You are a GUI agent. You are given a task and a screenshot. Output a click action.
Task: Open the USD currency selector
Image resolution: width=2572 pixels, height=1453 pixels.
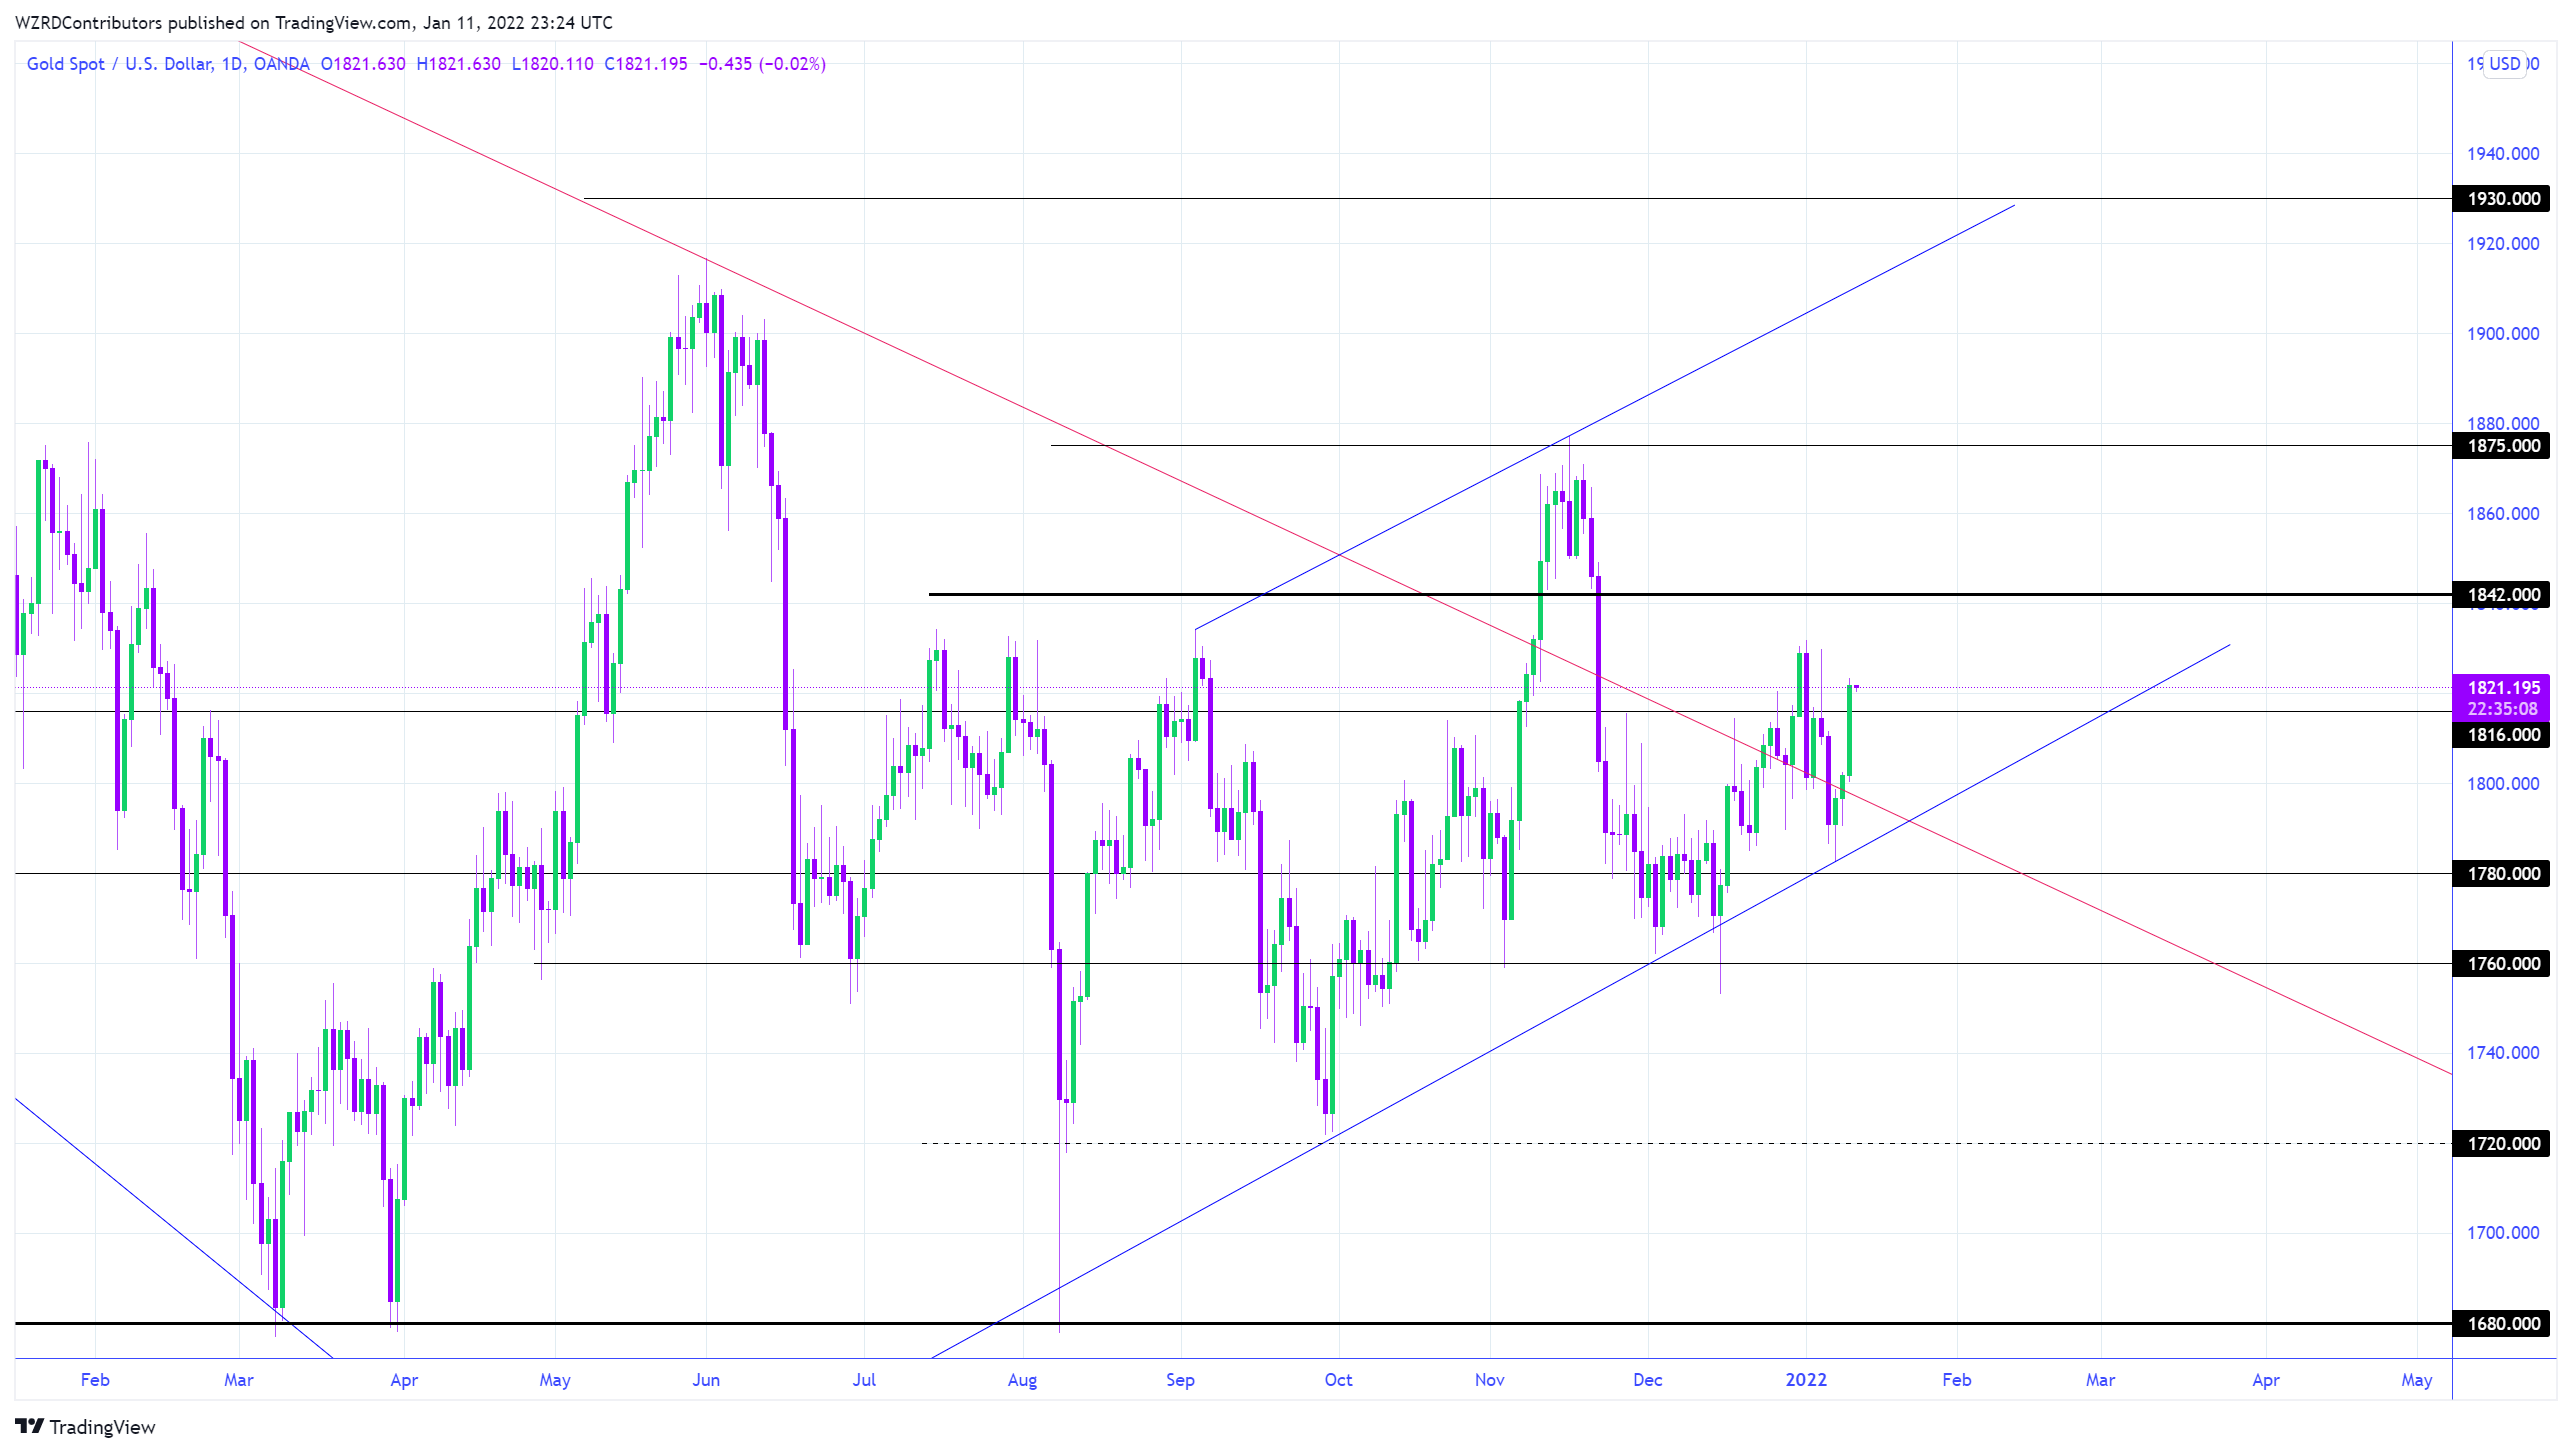click(2504, 64)
